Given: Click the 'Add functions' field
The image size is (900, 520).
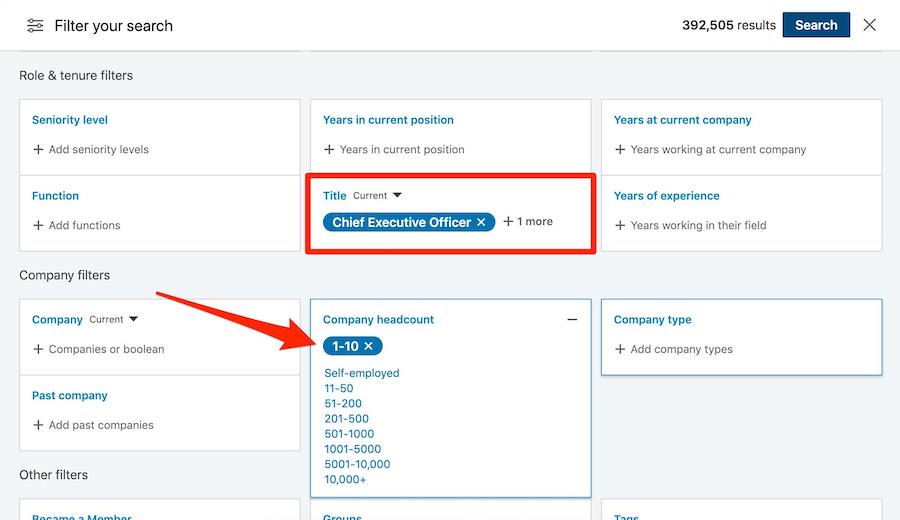Looking at the screenshot, I should pos(84,225).
